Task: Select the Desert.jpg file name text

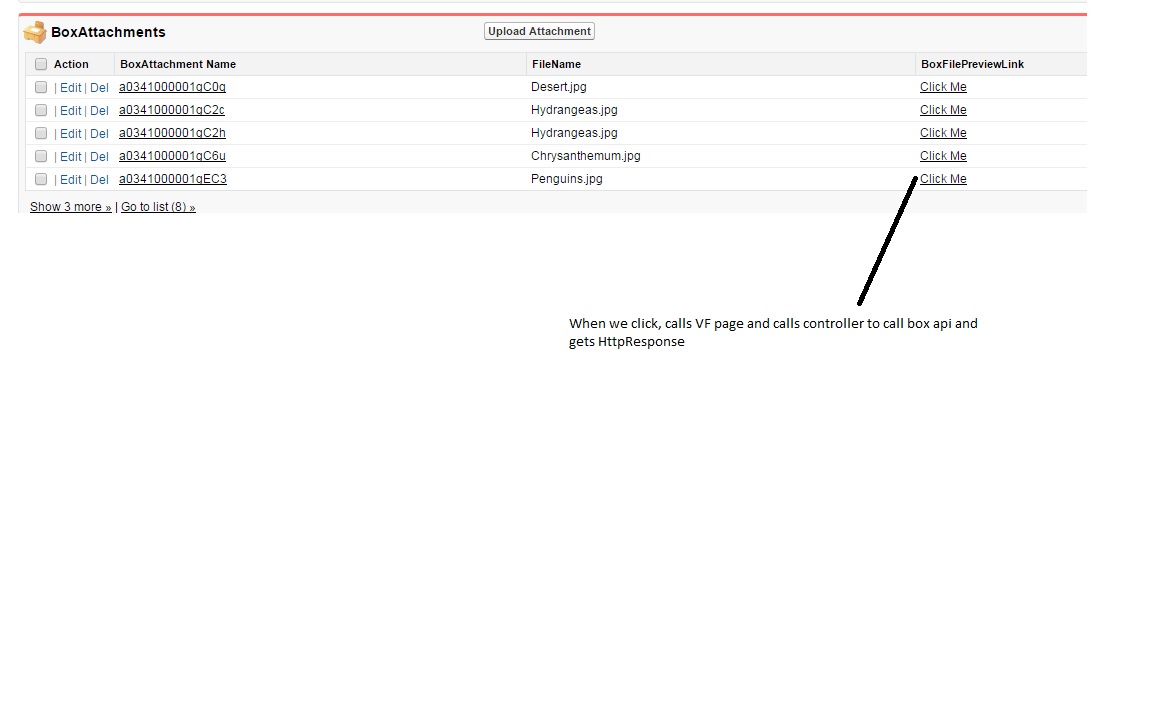Action: (x=558, y=87)
